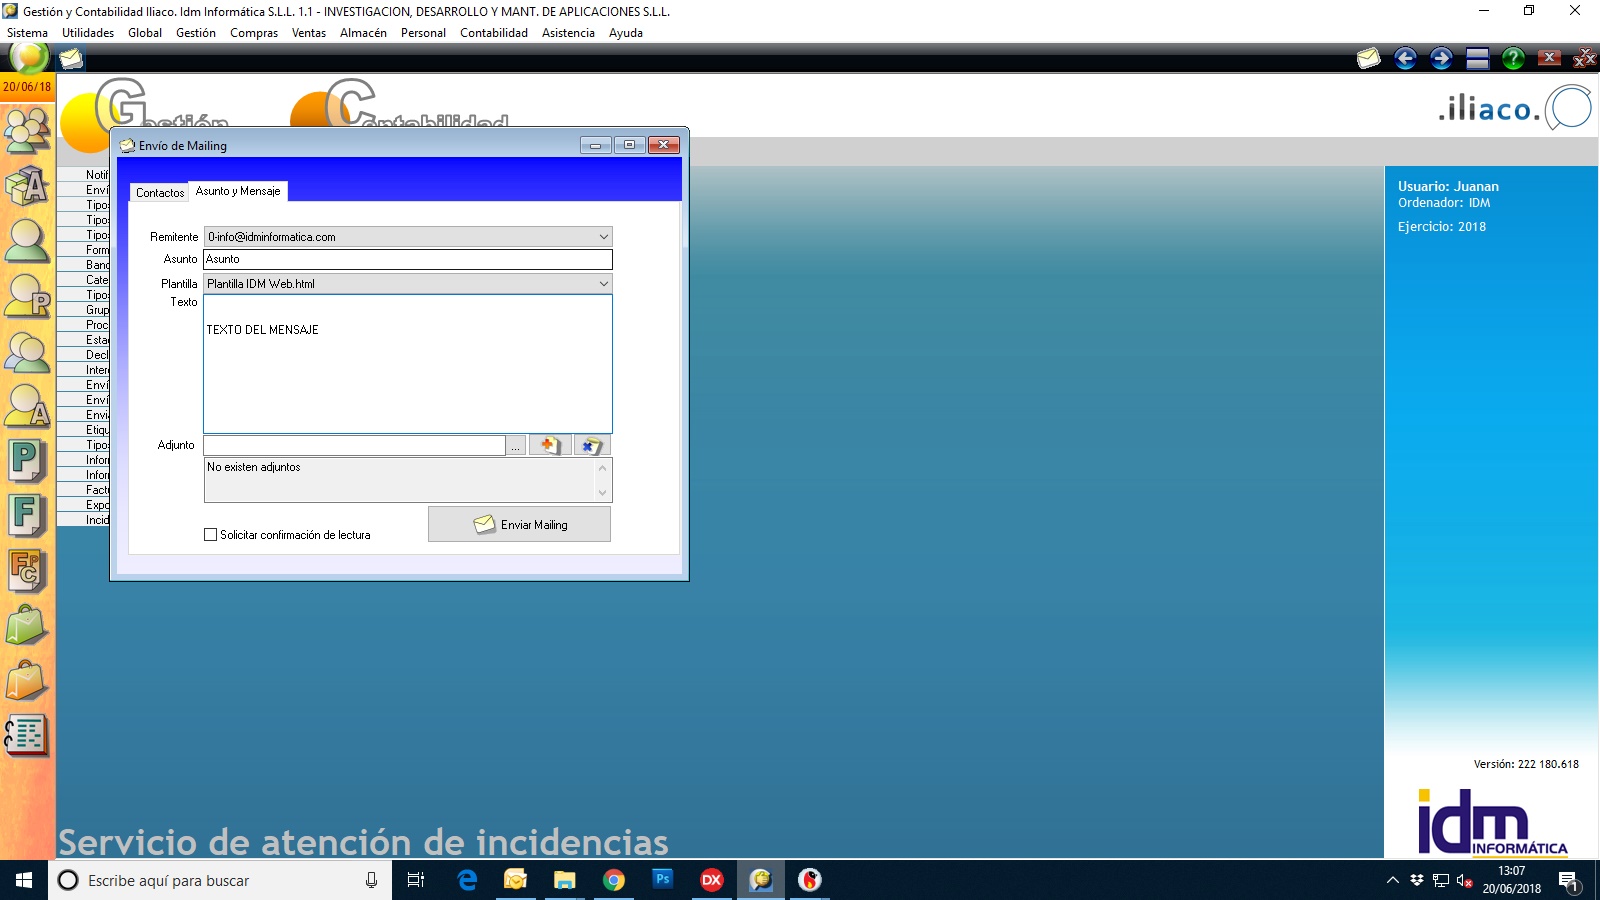This screenshot has width=1600, height=900.
Task: Open the Task View taskbar button
Action: point(416,880)
